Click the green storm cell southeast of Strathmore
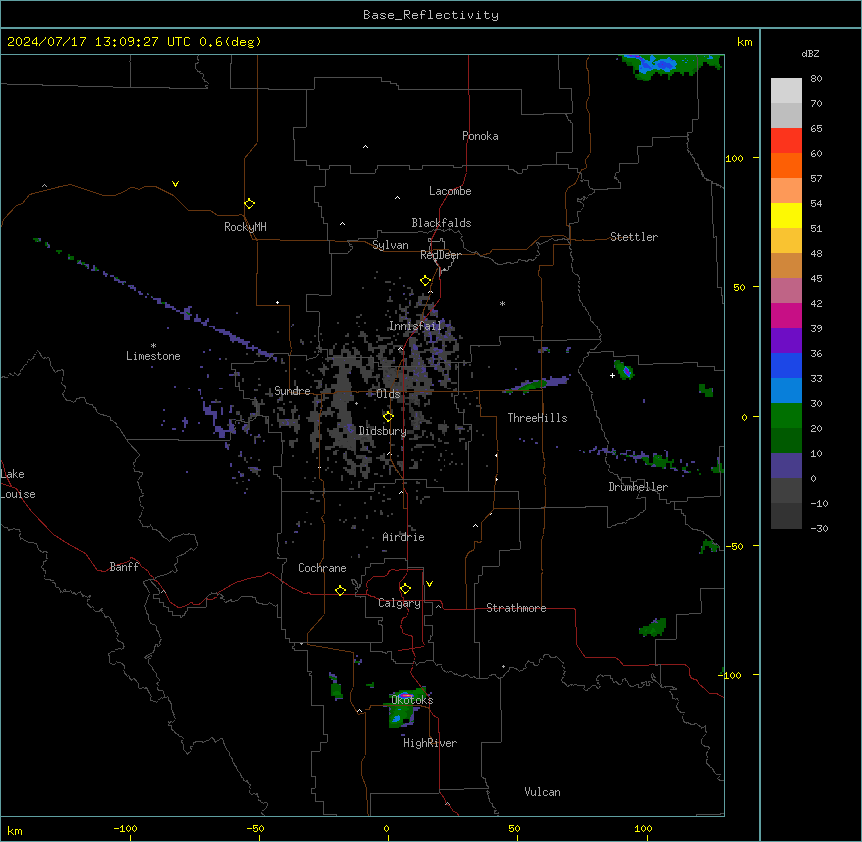 pos(653,627)
